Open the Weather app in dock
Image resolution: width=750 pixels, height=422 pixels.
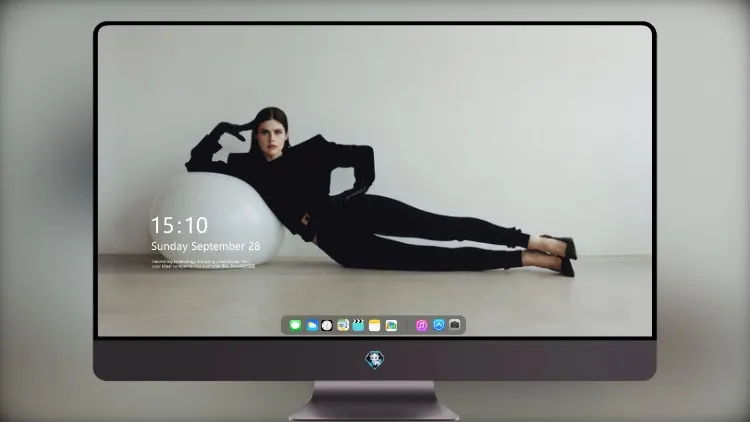click(x=312, y=326)
